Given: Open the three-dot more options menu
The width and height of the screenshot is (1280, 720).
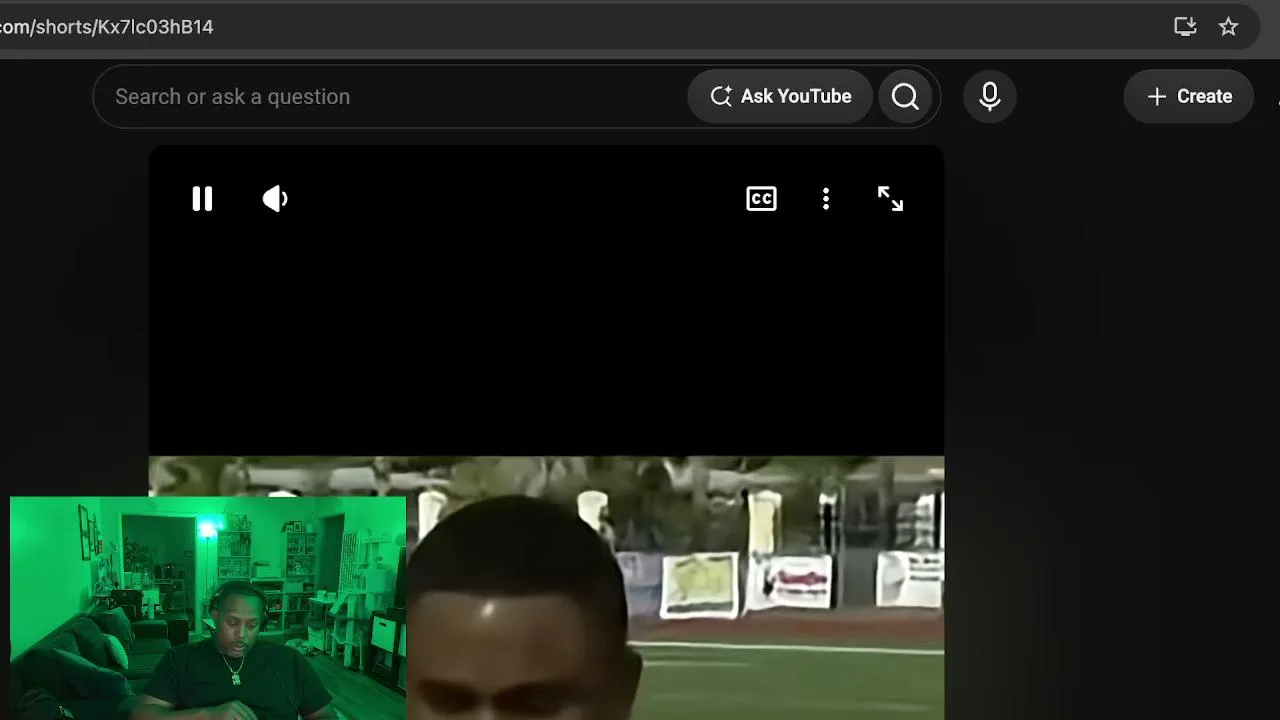Looking at the screenshot, I should tap(826, 199).
